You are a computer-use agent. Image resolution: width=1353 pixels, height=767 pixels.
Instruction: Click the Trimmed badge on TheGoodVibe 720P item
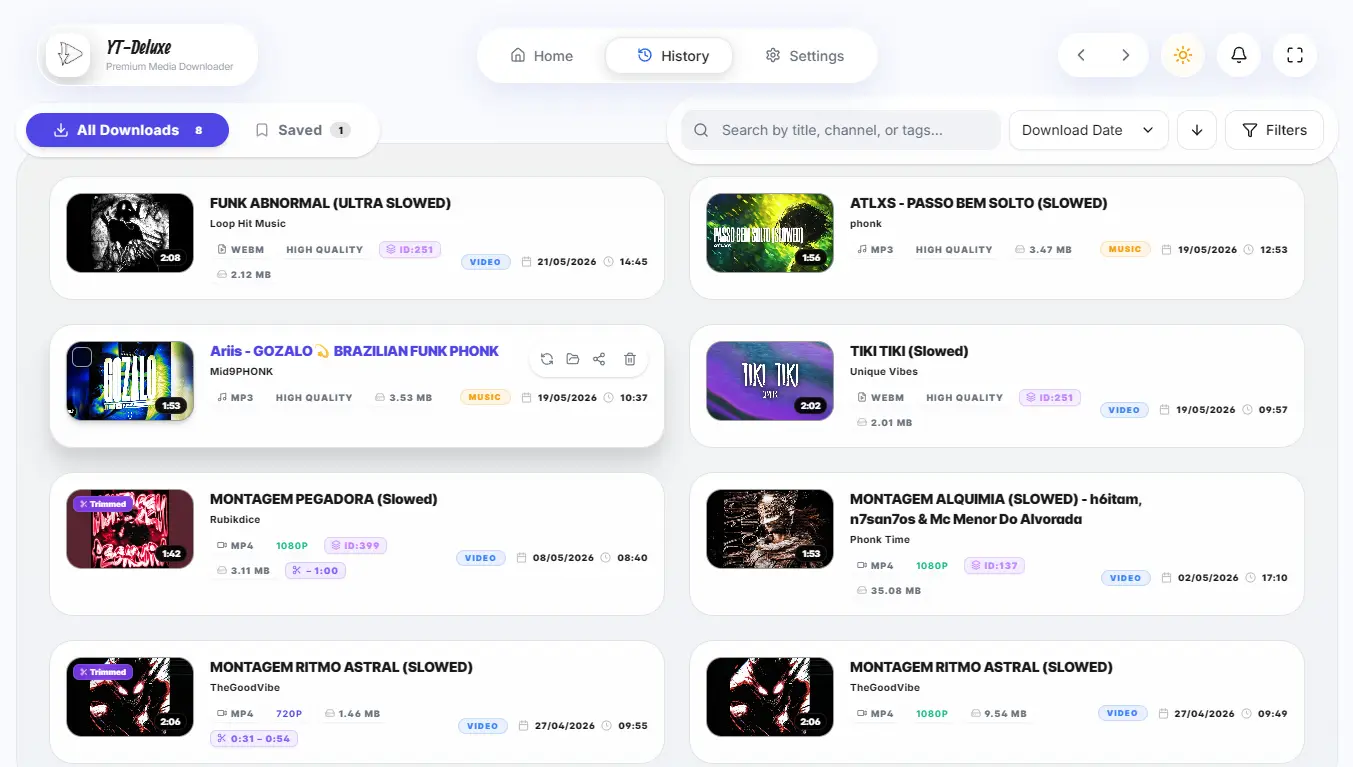pyautogui.click(x=103, y=672)
